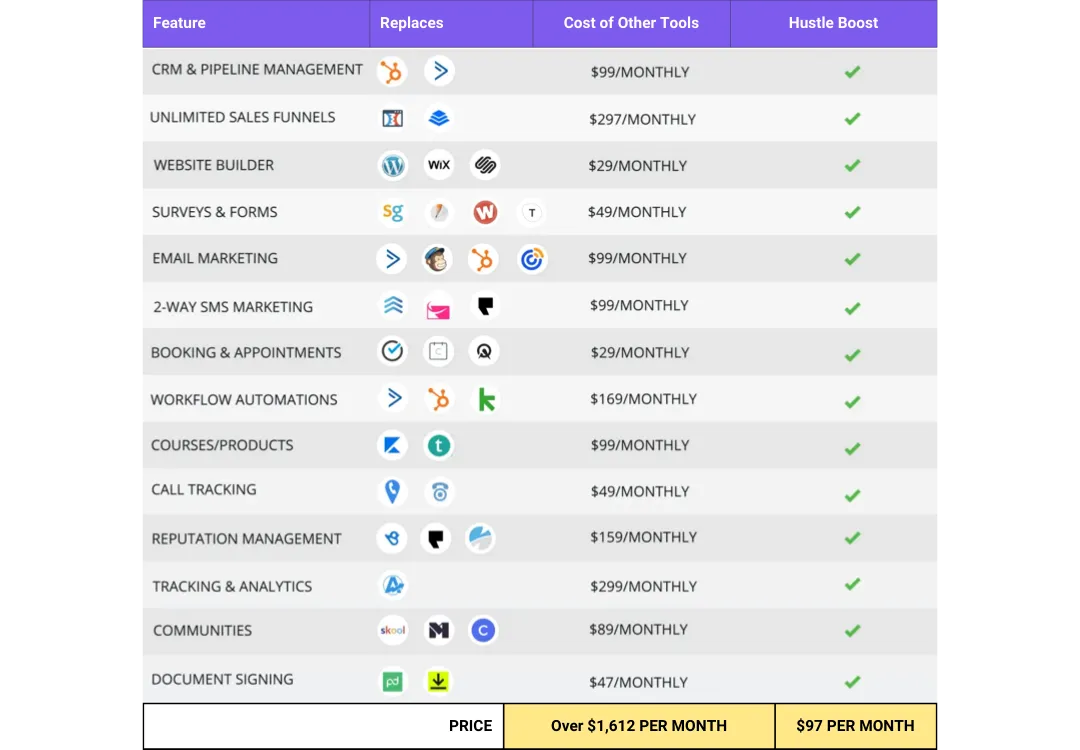Click the black speech-bubble logo in SMS Marketing row

click(485, 306)
